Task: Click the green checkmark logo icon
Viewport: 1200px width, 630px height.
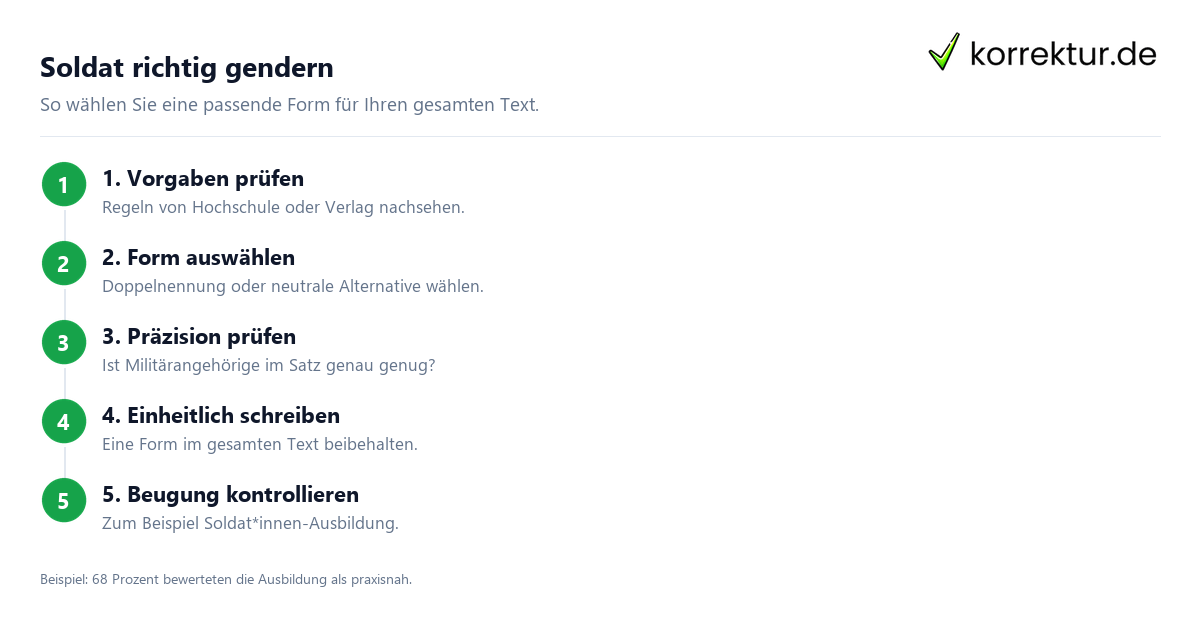Action: pyautogui.click(x=944, y=52)
